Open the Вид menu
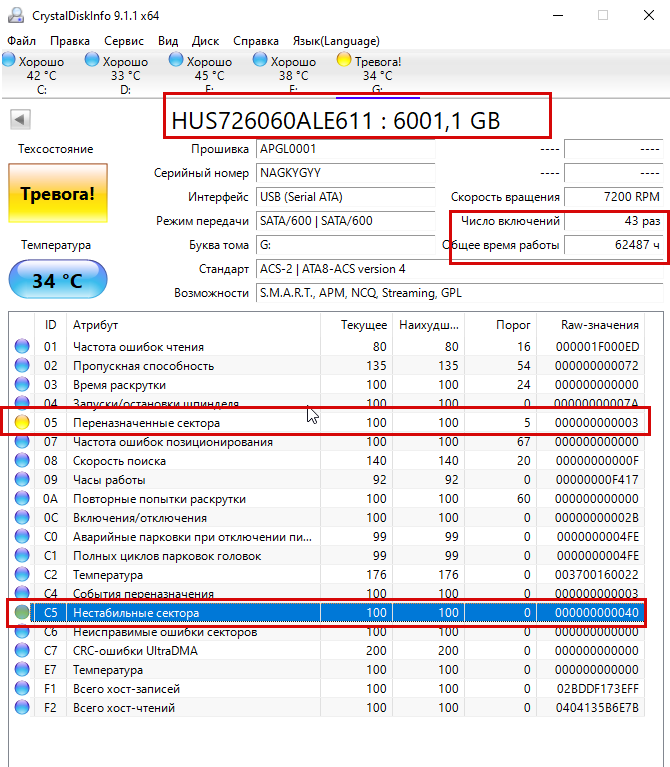The image size is (670, 767). tap(168, 41)
